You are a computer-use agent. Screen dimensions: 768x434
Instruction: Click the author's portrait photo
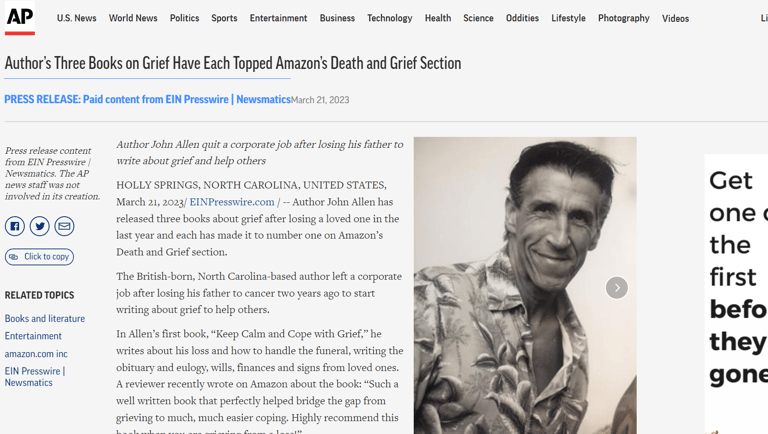(525, 285)
